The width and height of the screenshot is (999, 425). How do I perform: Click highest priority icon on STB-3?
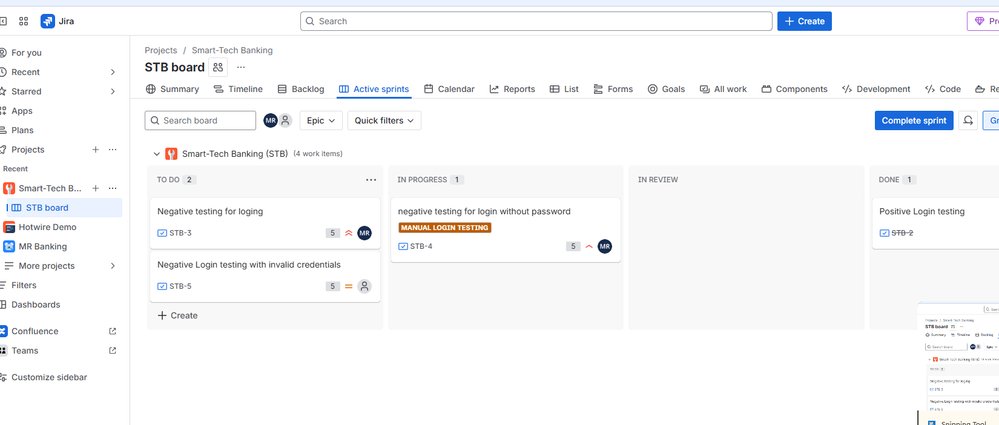pos(349,233)
